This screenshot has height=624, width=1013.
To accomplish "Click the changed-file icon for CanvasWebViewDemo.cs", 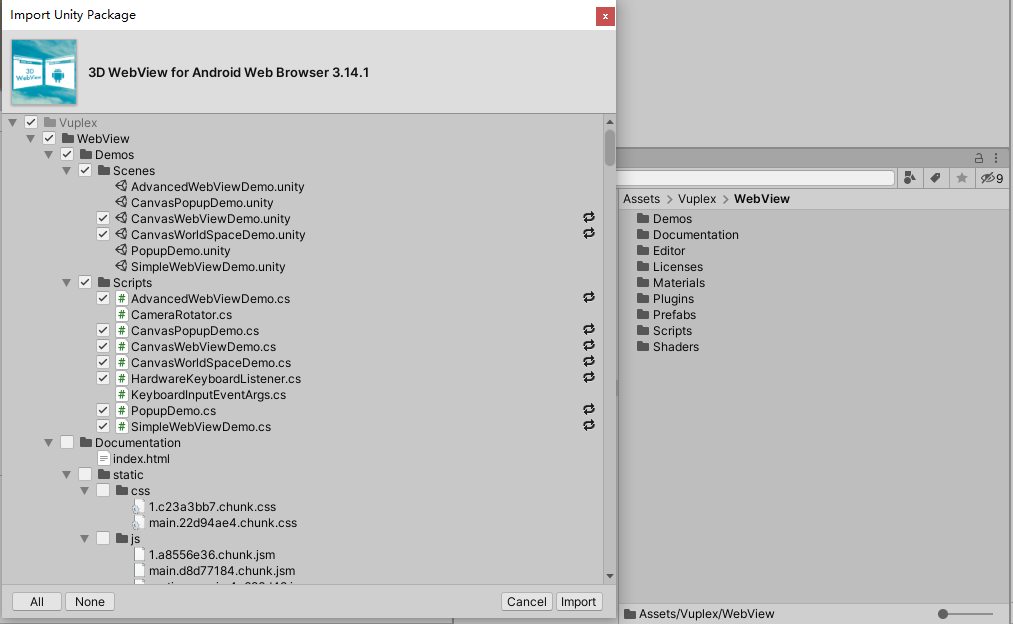I will coord(589,346).
